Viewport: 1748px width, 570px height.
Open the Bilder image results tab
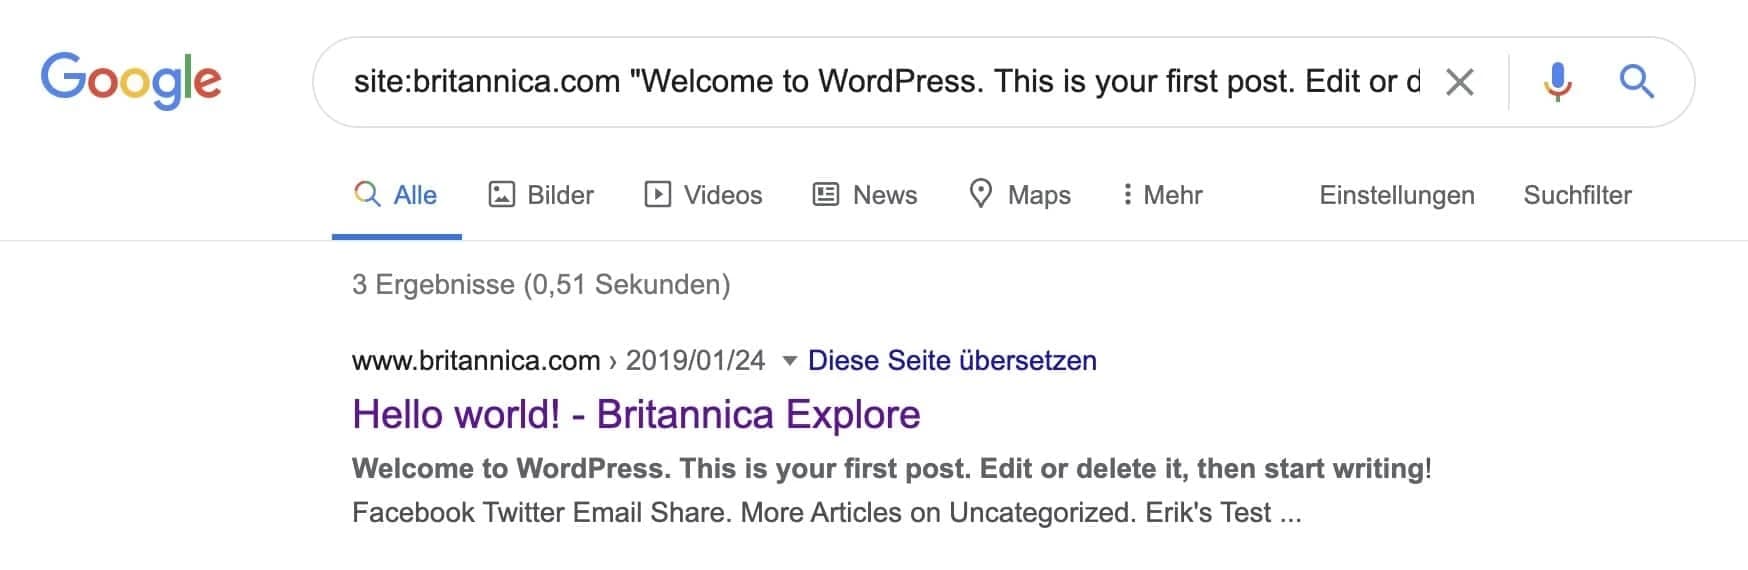tap(541, 195)
